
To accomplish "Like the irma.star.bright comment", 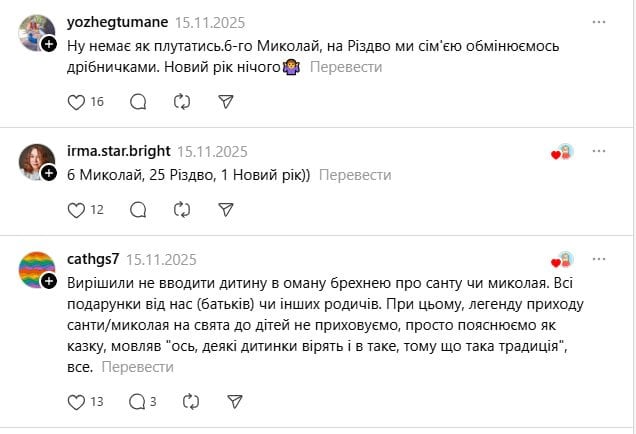I will [x=77, y=210].
